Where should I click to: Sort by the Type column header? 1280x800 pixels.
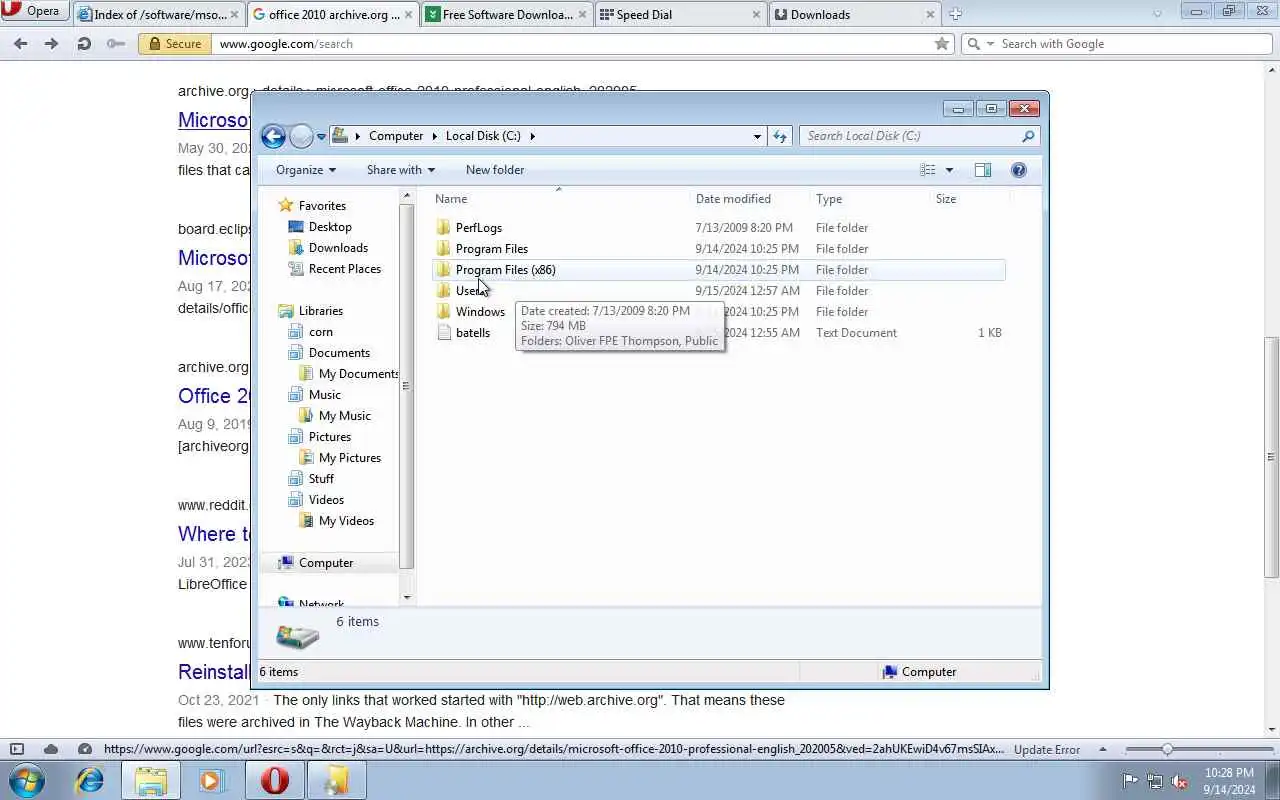[x=829, y=199]
